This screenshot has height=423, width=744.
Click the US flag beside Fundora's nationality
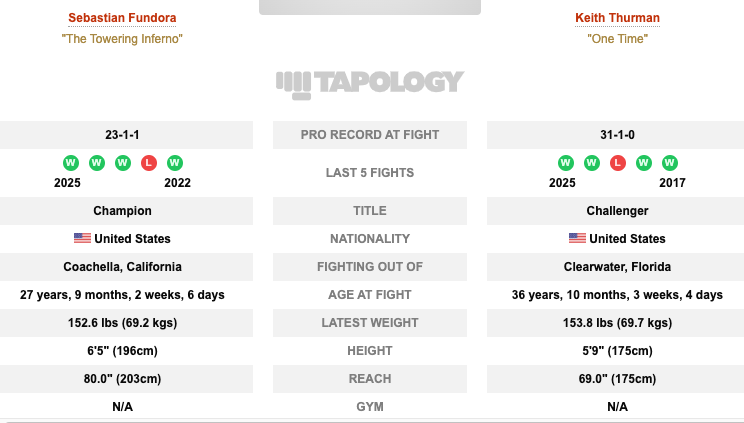[x=83, y=238]
